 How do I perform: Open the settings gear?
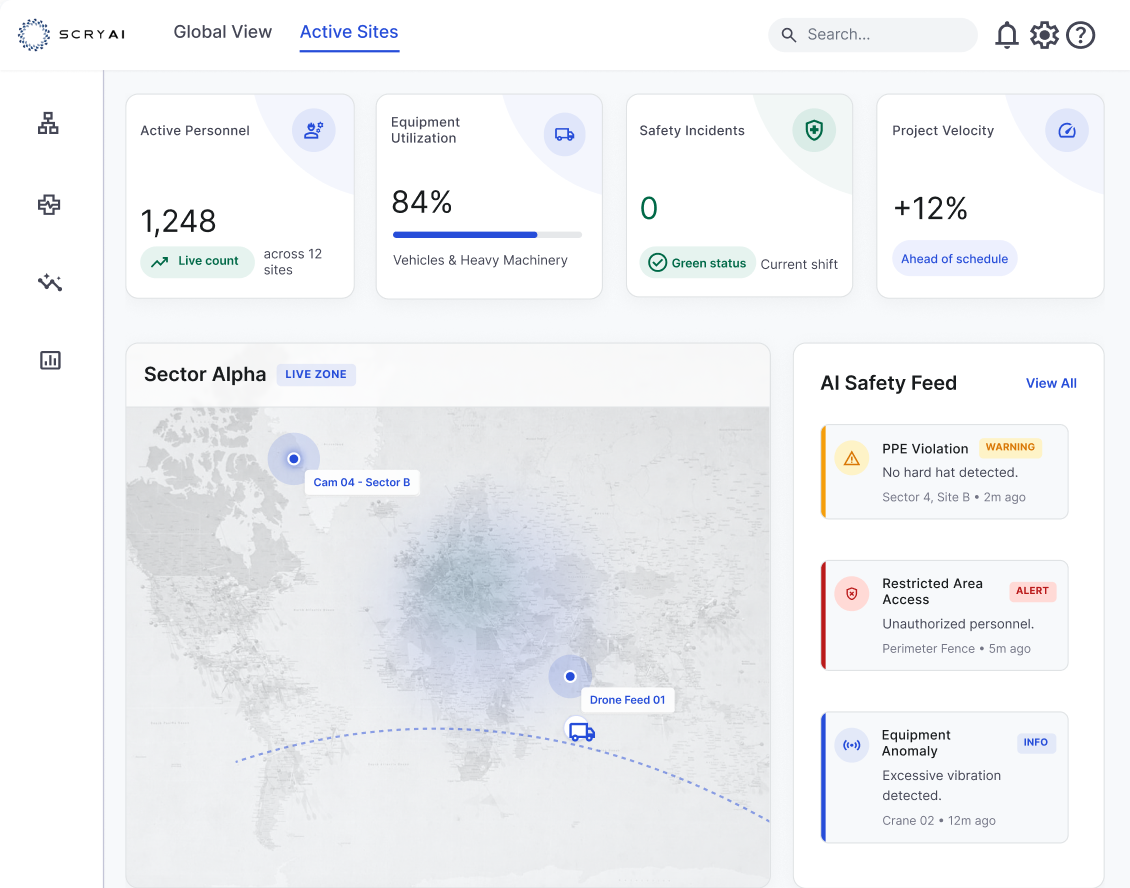1044,35
